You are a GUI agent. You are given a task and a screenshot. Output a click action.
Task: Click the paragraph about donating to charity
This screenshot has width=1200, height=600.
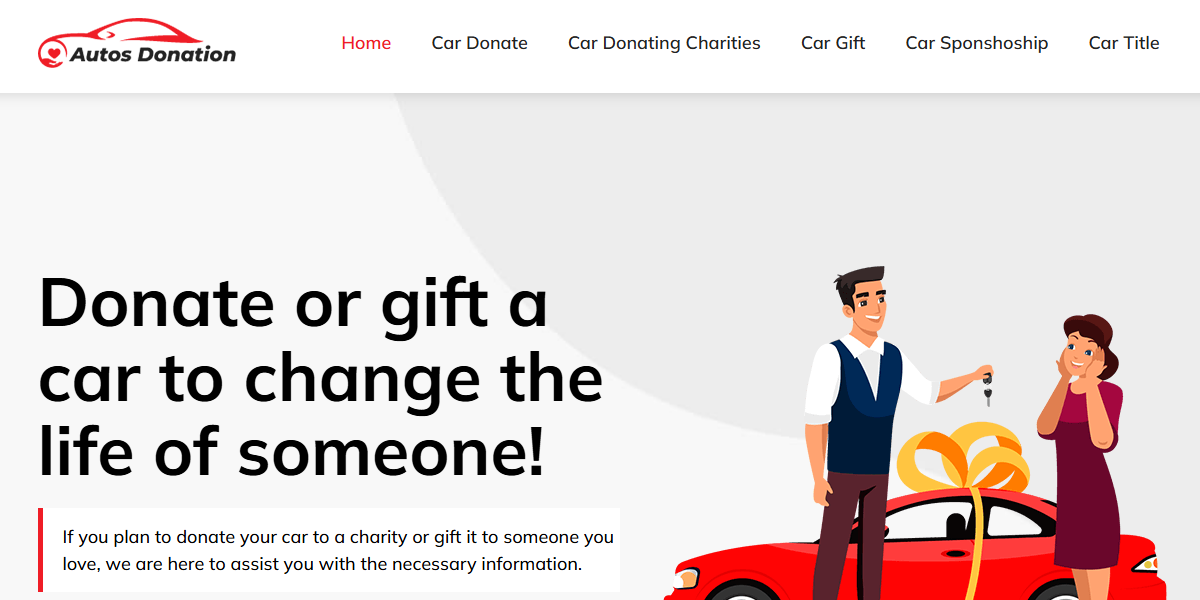338,550
